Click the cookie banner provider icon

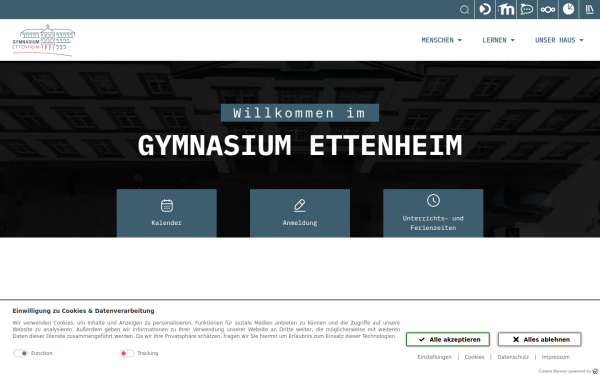pos(595,371)
